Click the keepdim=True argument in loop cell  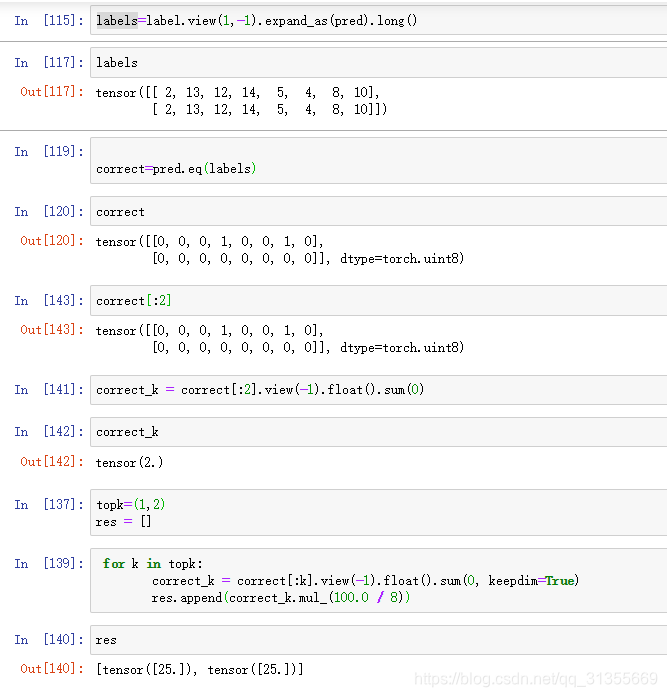tap(533, 581)
